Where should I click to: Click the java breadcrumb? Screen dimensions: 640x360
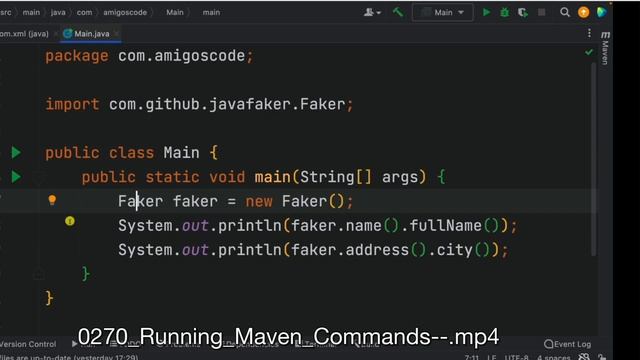pyautogui.click(x=58, y=12)
